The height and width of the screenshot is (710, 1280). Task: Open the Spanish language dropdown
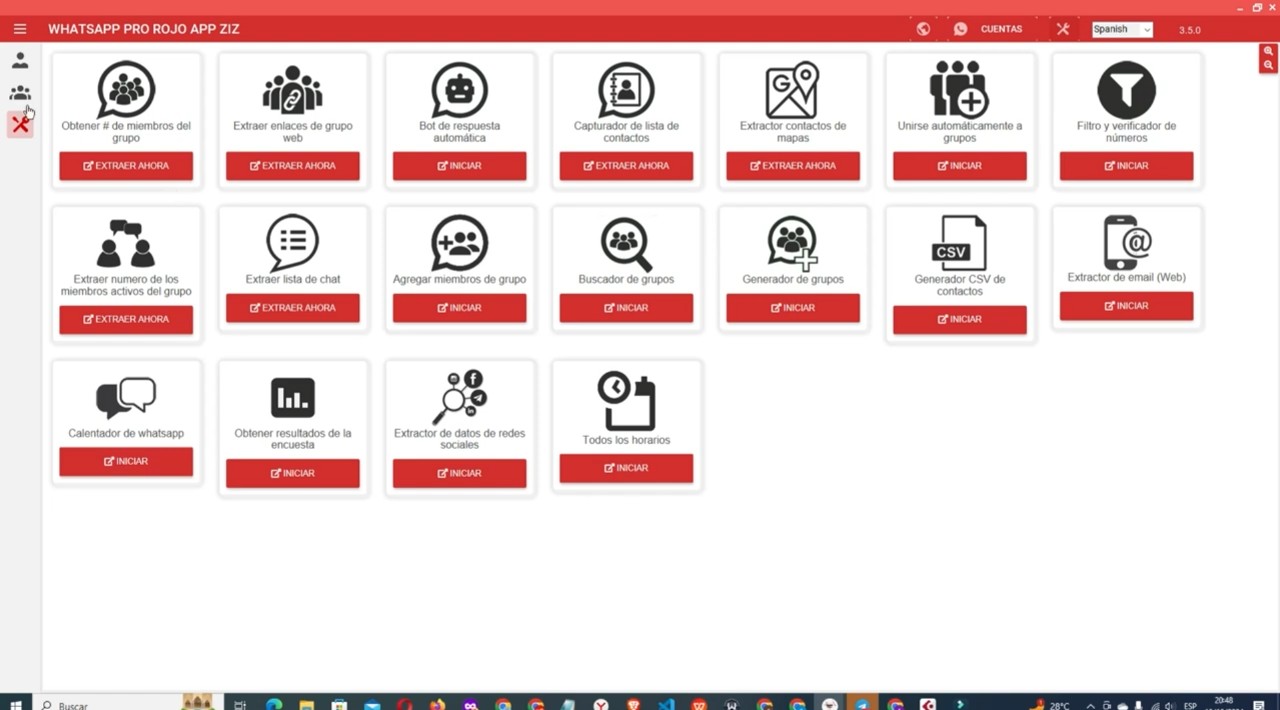(x=1122, y=29)
